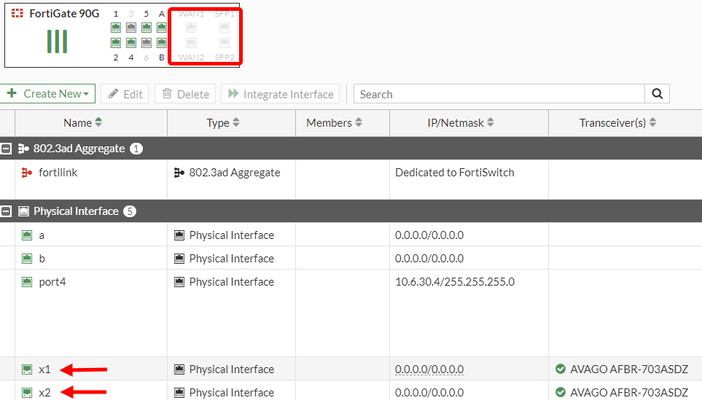Click IP '10.6.30.4/255.255.255.0' of port4
This screenshot has width=702, height=400.
point(455,282)
